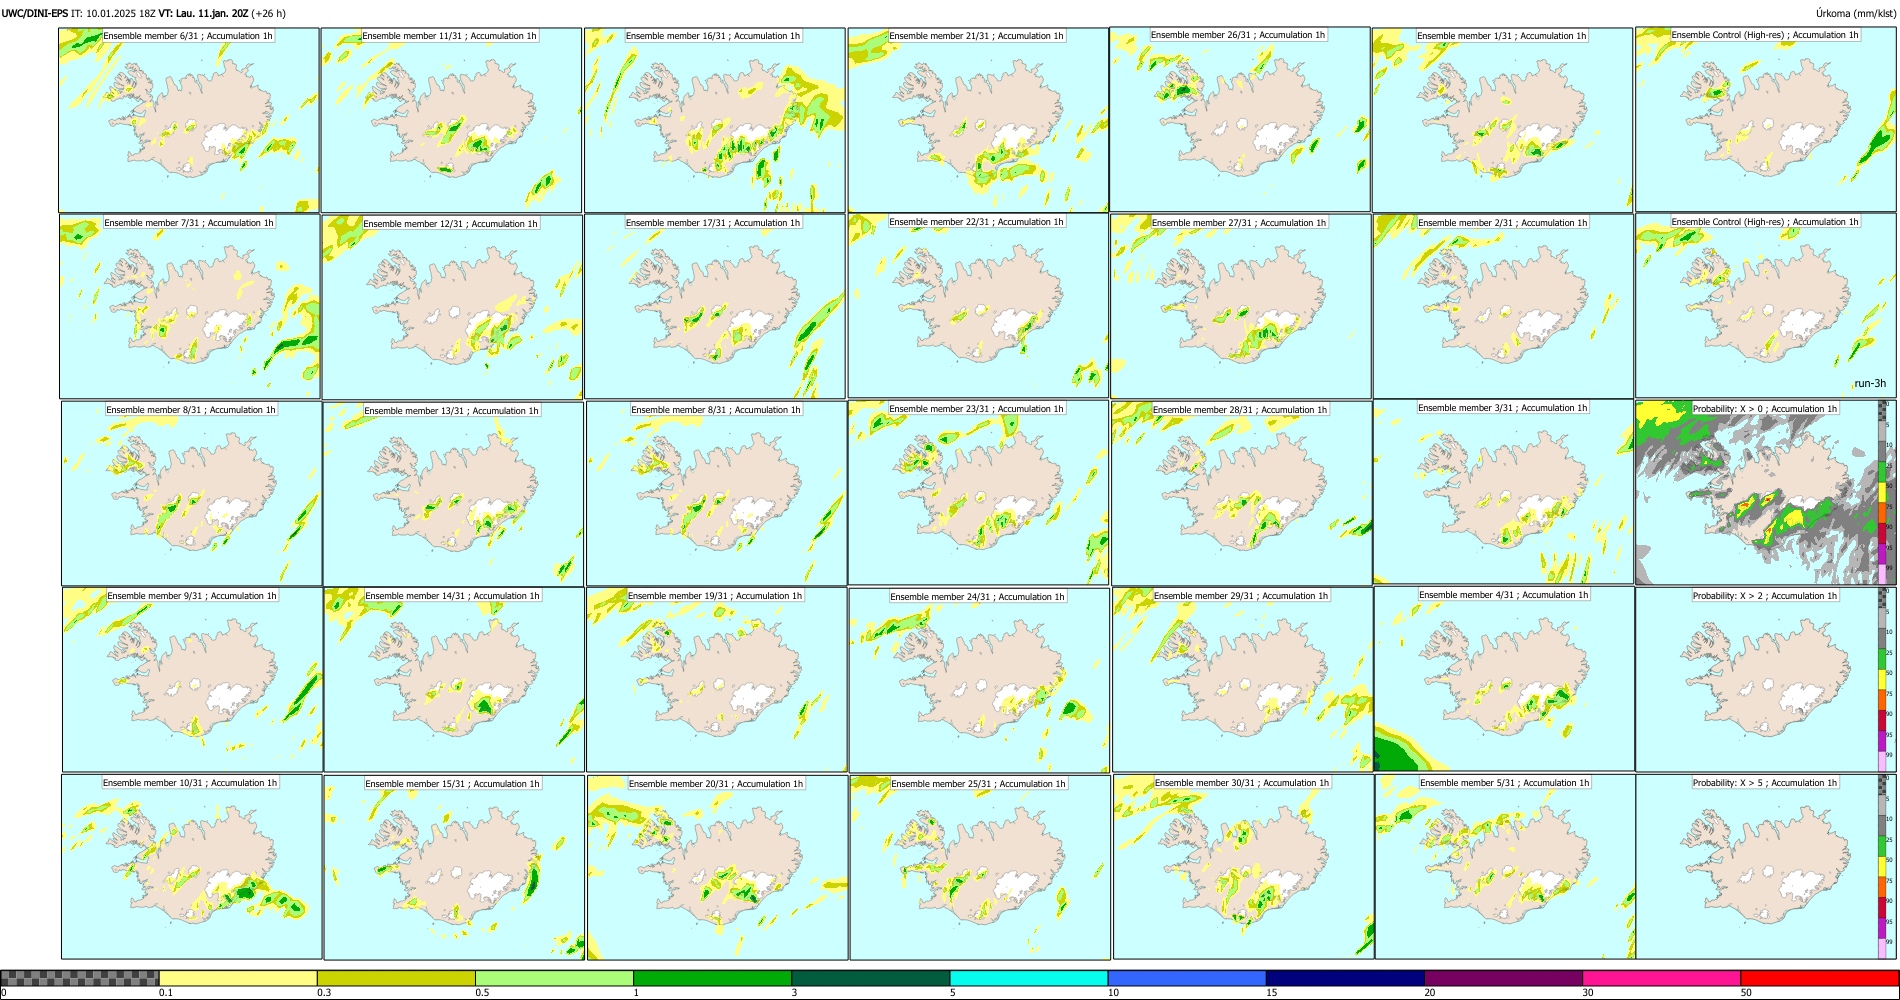The image size is (1900, 1000).
Task: Click the Ensemble member 12/31 map panel
Action: click(x=453, y=308)
